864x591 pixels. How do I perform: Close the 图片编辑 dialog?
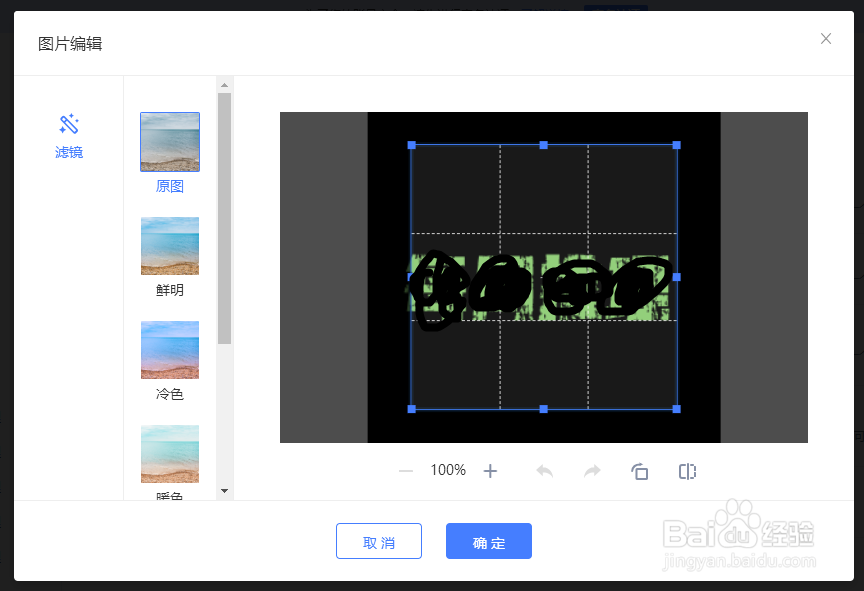pyautogui.click(x=825, y=39)
